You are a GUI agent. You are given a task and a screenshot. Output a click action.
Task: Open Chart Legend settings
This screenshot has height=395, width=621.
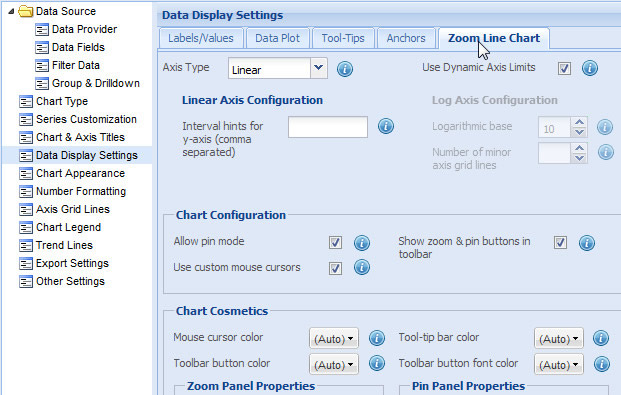point(69,227)
